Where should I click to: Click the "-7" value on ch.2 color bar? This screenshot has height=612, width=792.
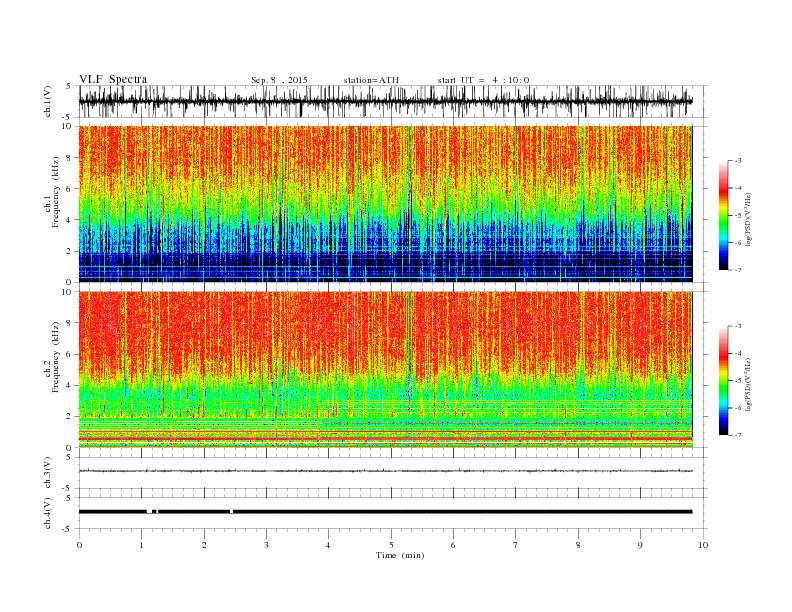point(737,435)
